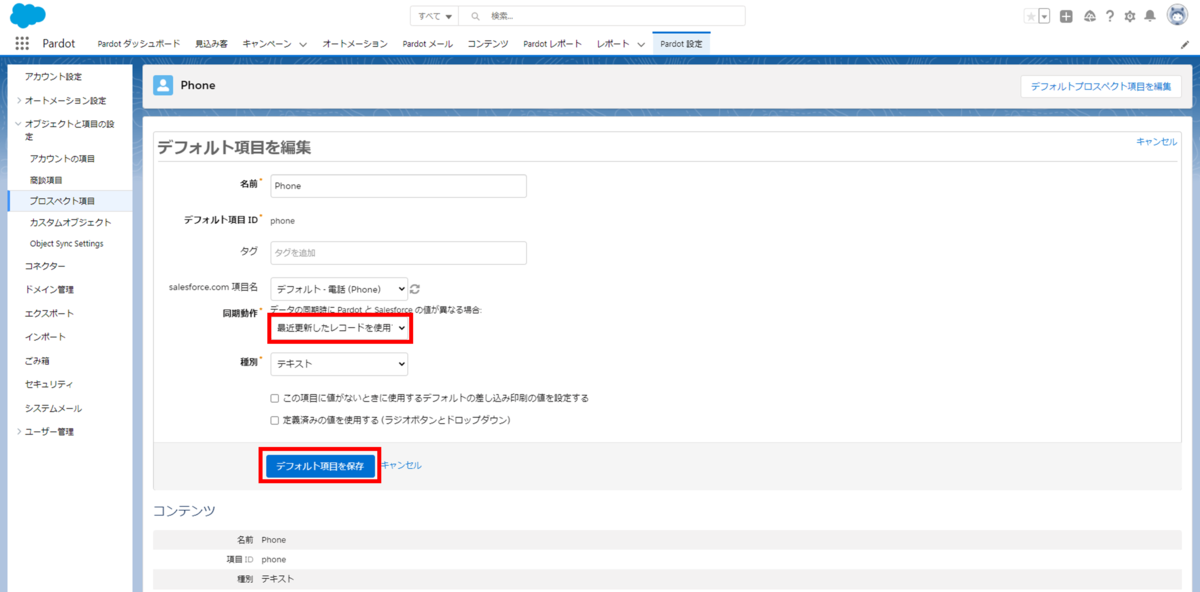The height and width of the screenshot is (592, 1200).
Task: Open the 見込み客 tab
Action: click(x=211, y=44)
